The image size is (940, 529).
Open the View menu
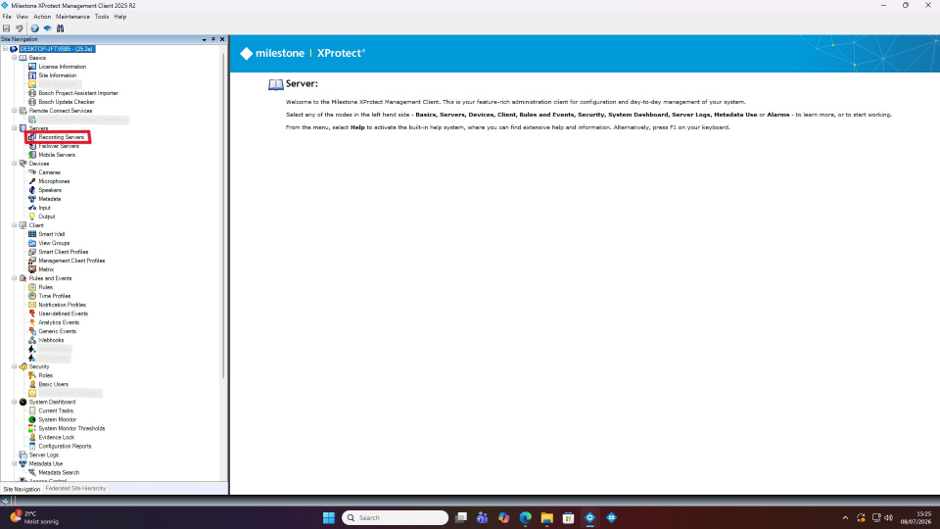pos(22,17)
